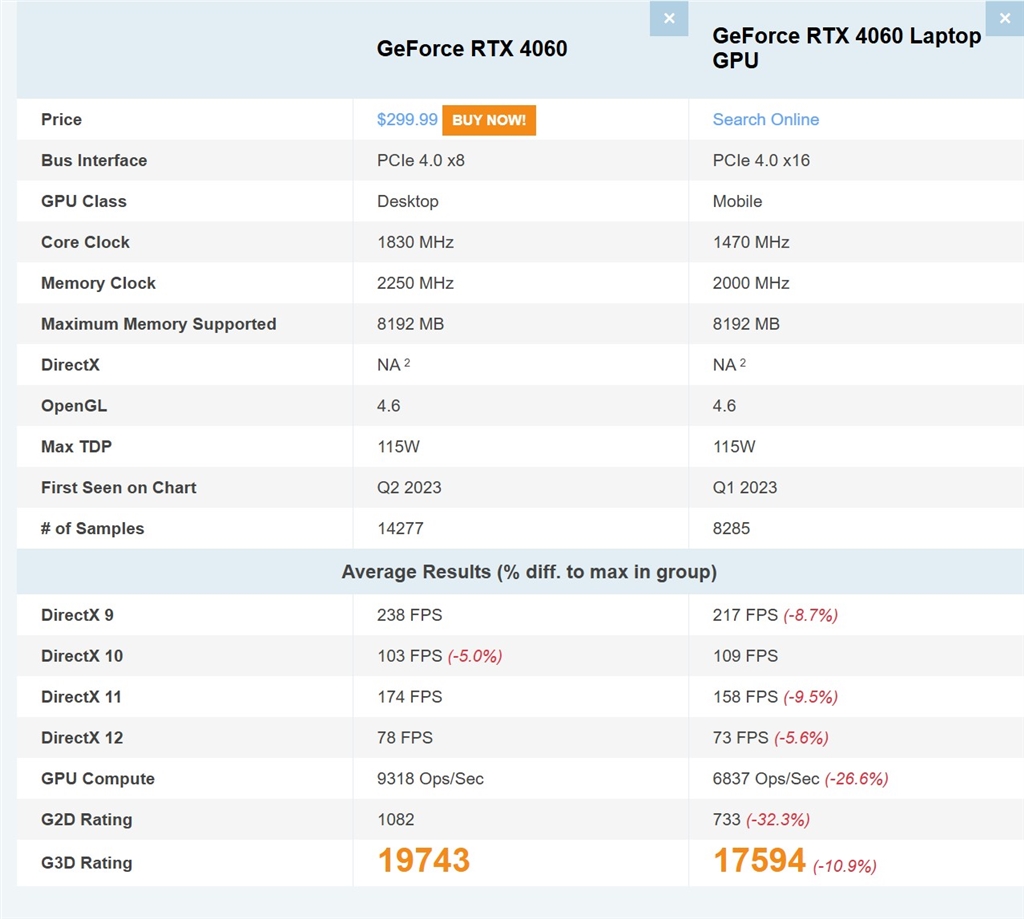Screen dimensions: 1024x919
Task: Click the Price row label
Action: 61,119
